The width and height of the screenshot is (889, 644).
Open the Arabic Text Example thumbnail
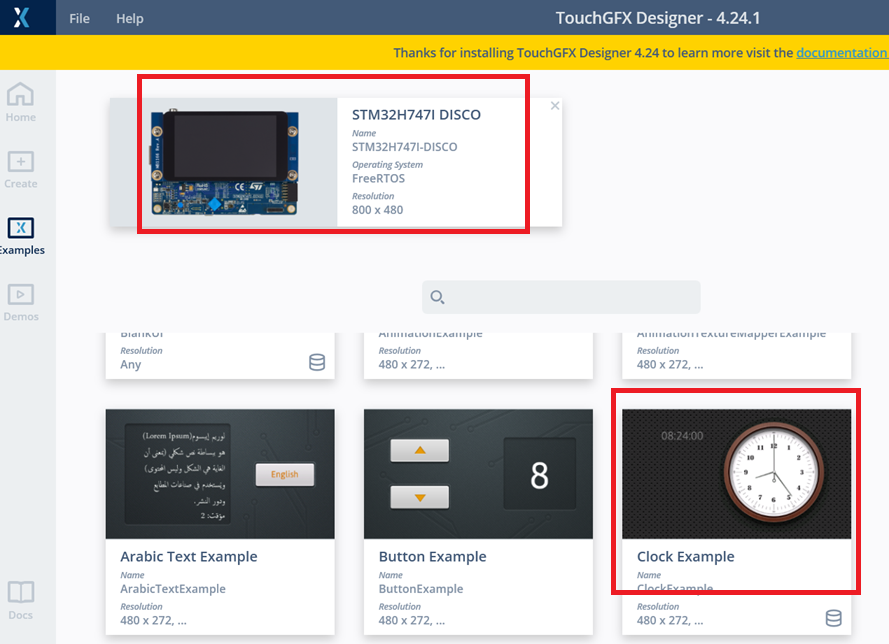[x=219, y=470]
